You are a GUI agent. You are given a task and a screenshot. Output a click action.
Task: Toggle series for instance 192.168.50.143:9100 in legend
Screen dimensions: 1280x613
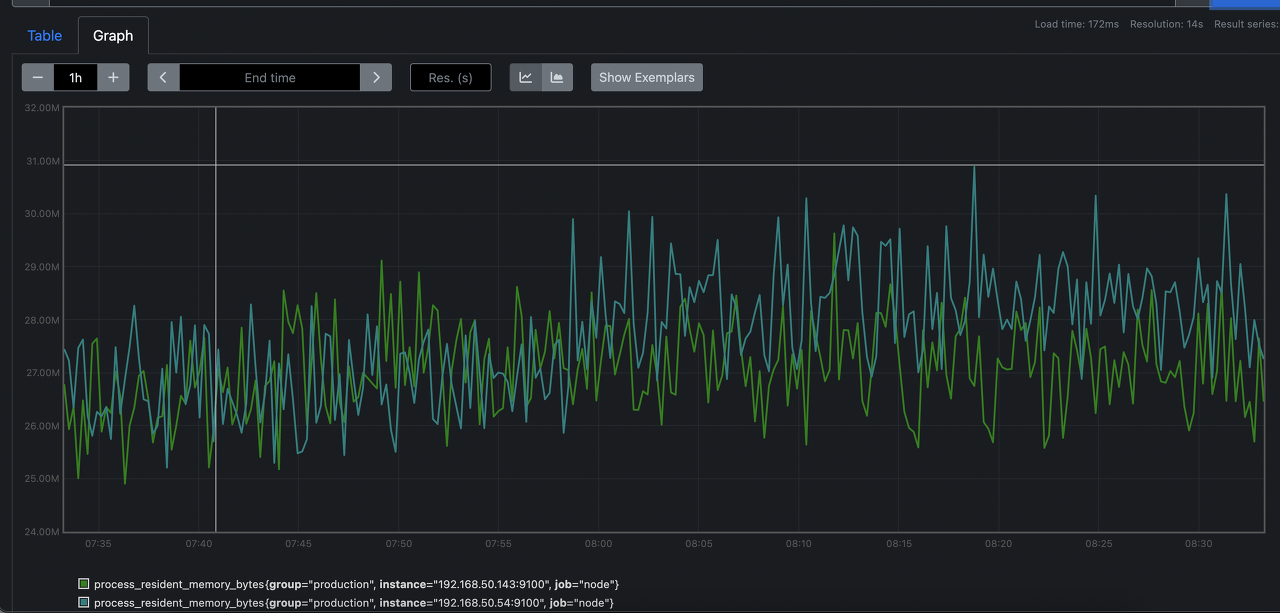[348, 584]
